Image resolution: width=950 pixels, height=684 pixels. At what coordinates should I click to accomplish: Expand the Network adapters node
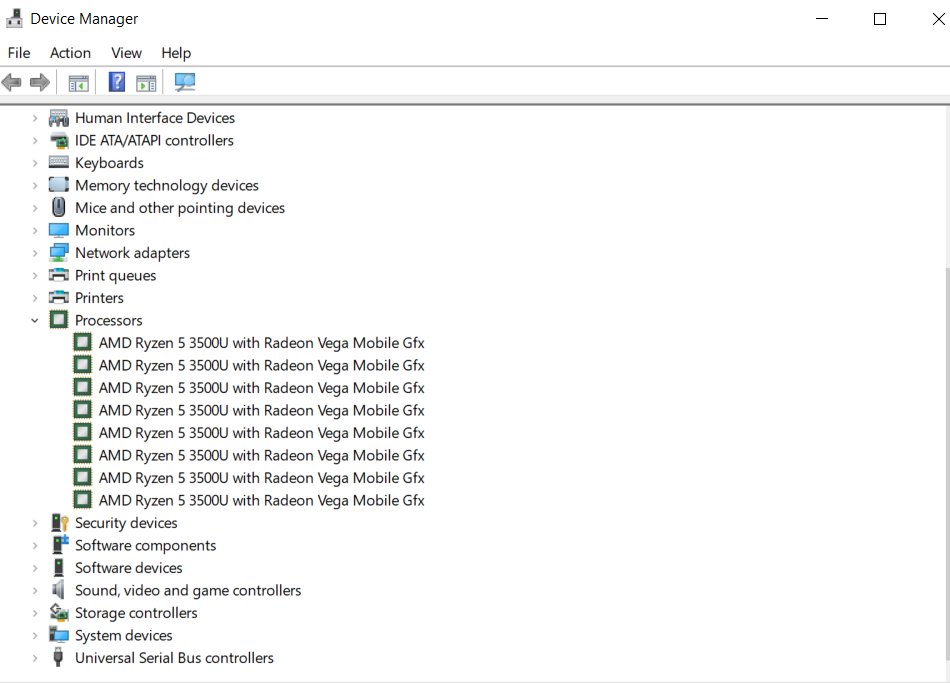(x=35, y=253)
